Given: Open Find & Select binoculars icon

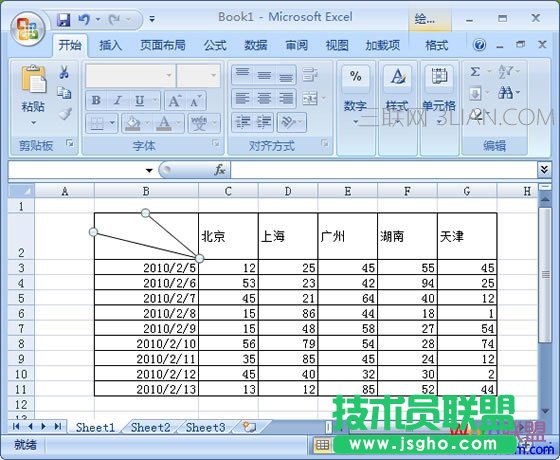Looking at the screenshot, I should (506, 93).
